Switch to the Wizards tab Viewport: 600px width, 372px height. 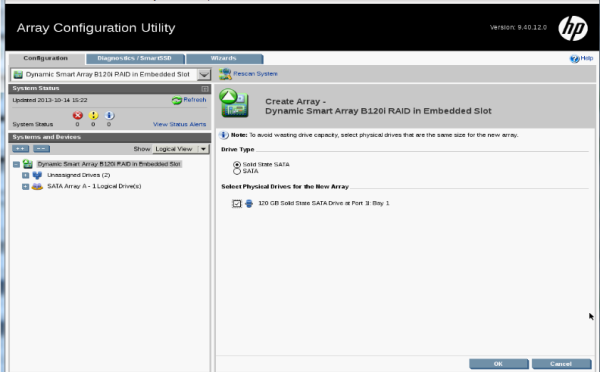224,59
